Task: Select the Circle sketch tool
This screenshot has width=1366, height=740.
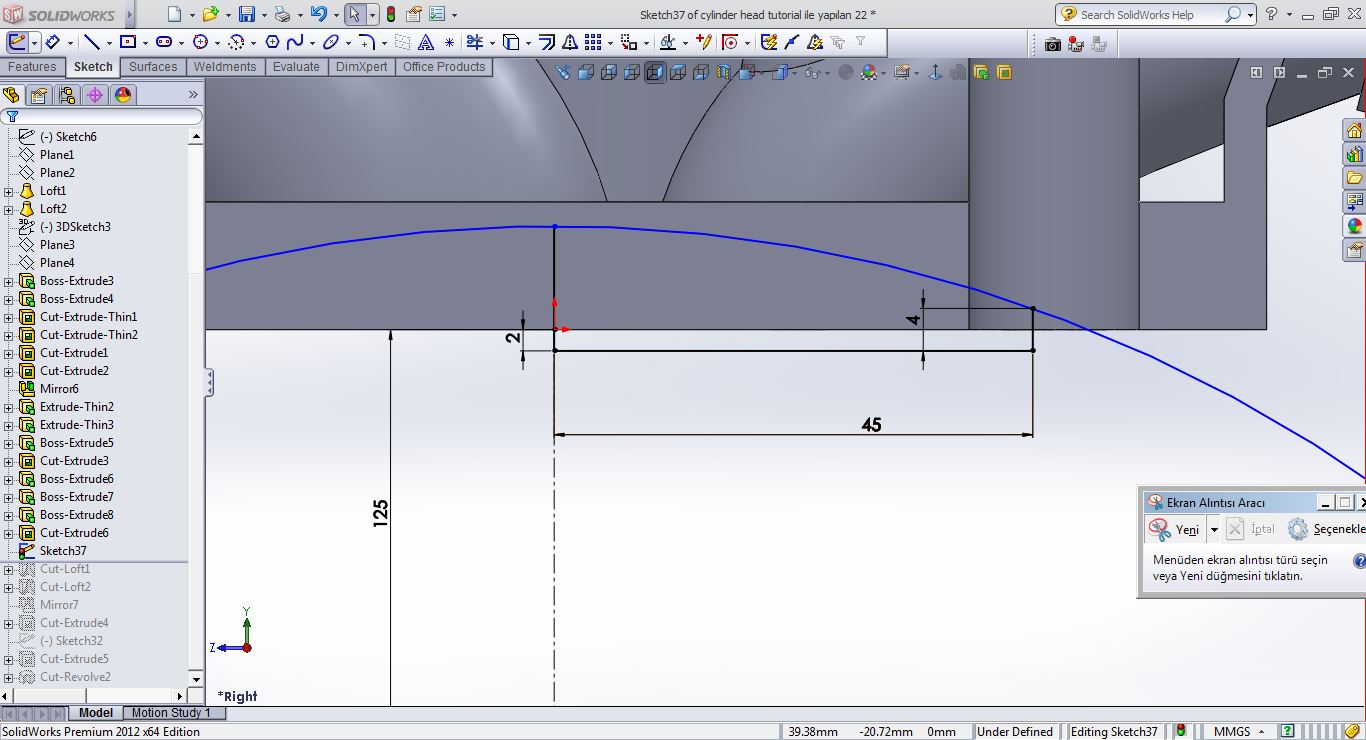Action: (200, 42)
